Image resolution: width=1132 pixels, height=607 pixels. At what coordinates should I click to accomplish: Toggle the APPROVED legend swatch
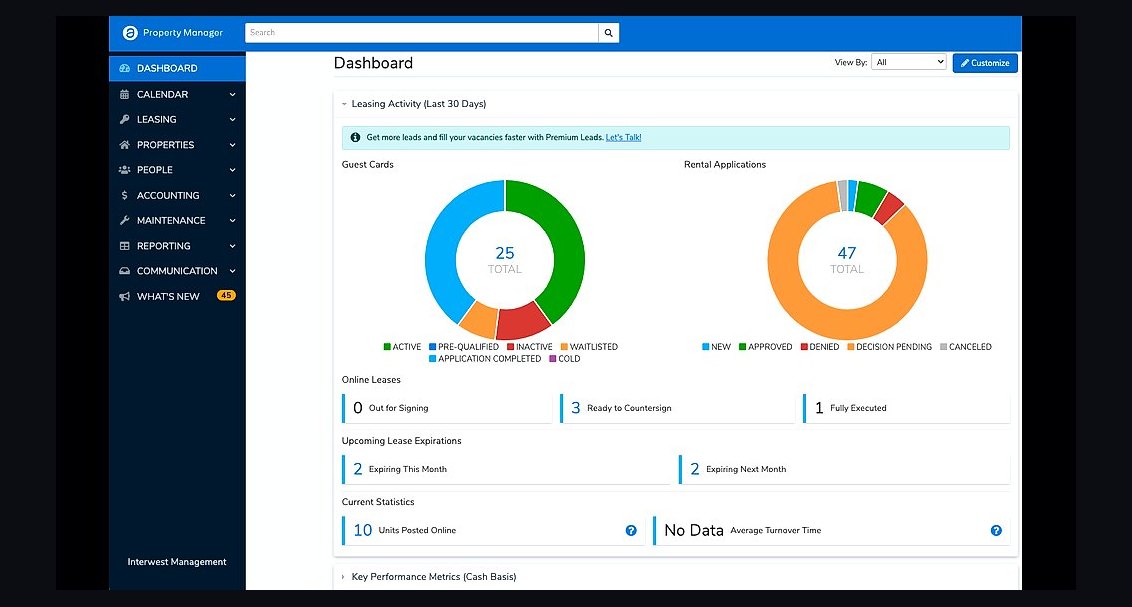pyautogui.click(x=742, y=347)
